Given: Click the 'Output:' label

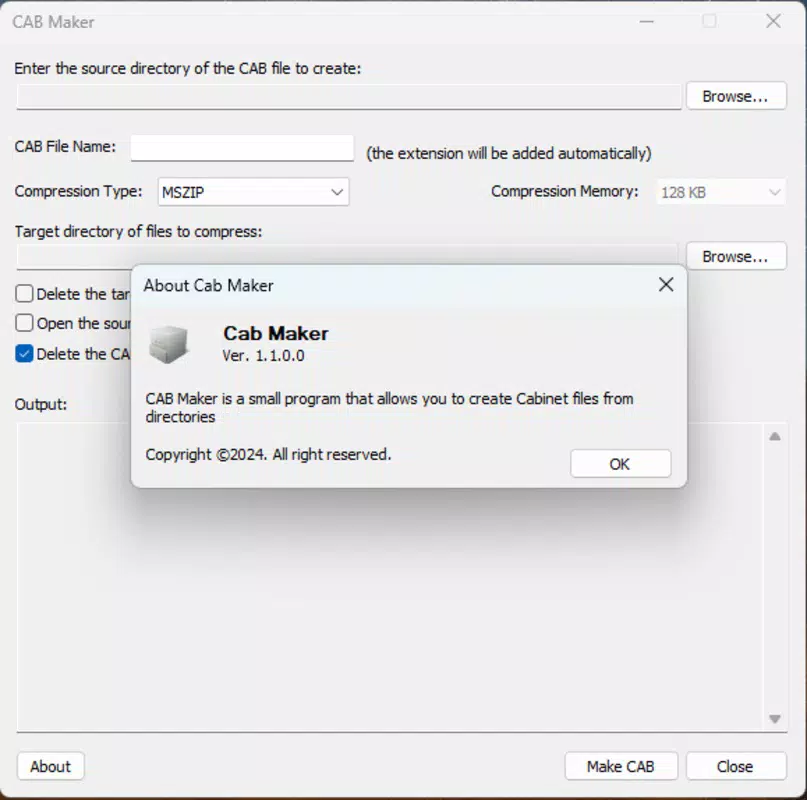Looking at the screenshot, I should coord(41,405).
